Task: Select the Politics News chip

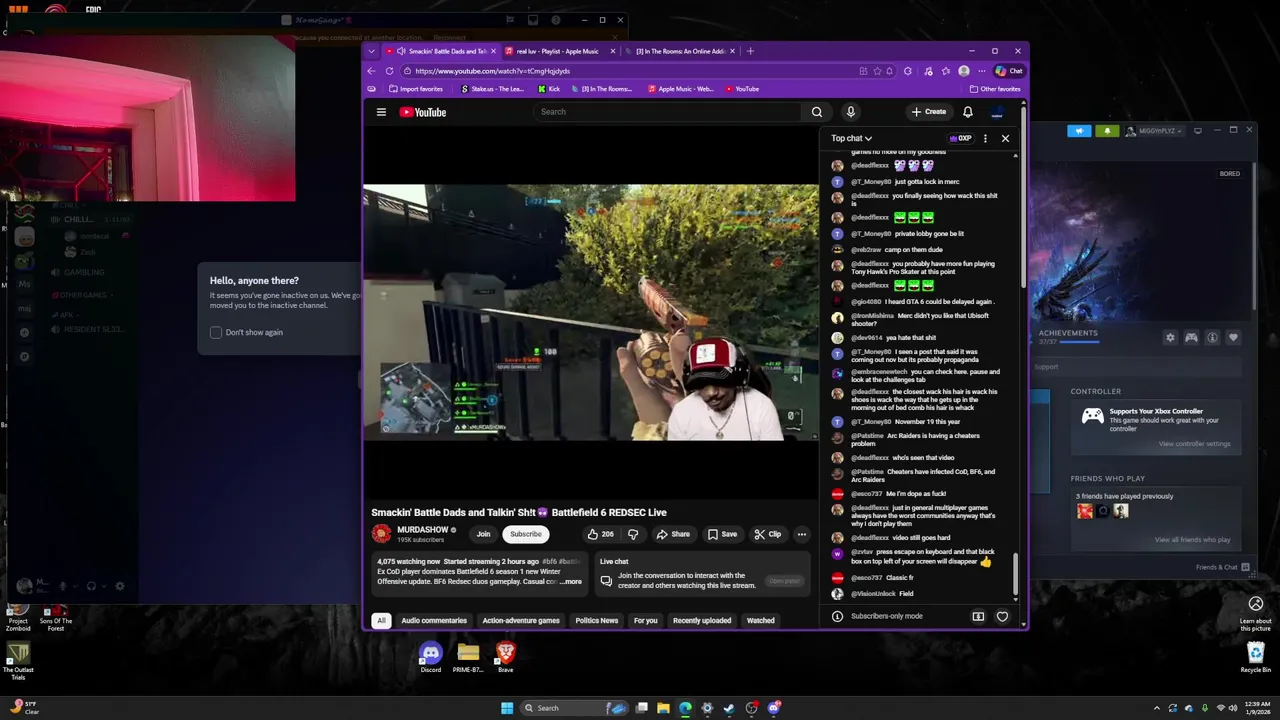Action: [x=596, y=621]
